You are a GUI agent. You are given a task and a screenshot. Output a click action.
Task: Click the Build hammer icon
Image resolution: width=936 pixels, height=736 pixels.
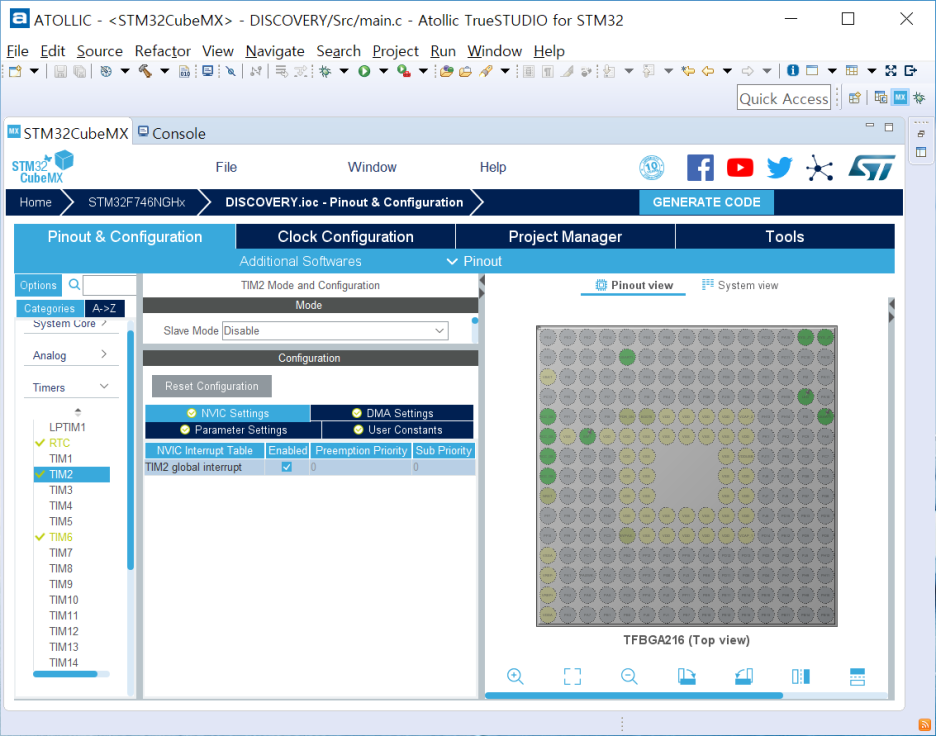point(145,71)
